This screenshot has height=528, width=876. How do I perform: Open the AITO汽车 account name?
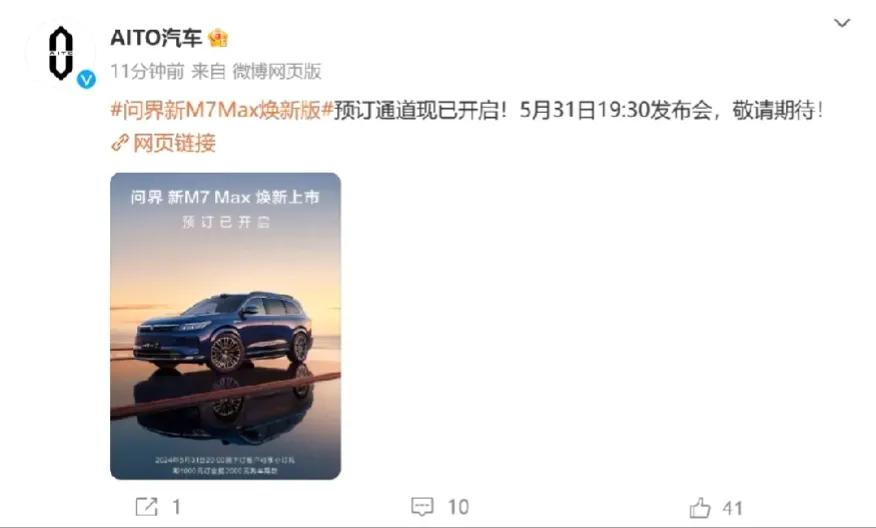tap(156, 38)
